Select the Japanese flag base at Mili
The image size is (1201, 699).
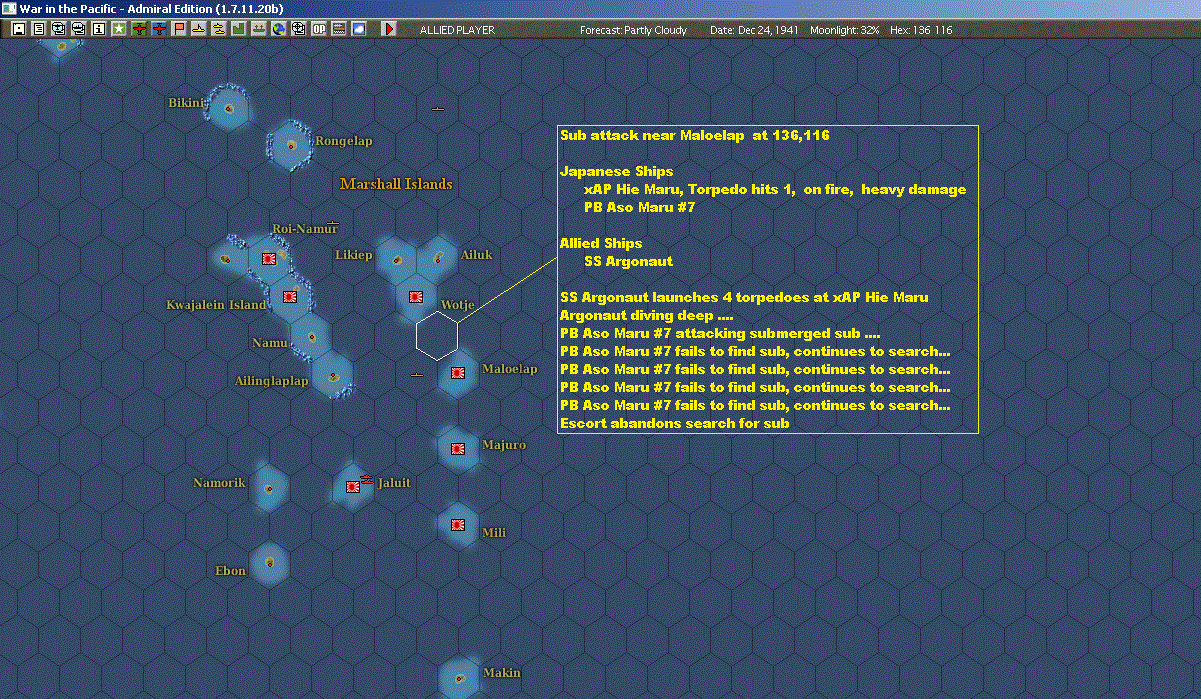[x=458, y=525]
